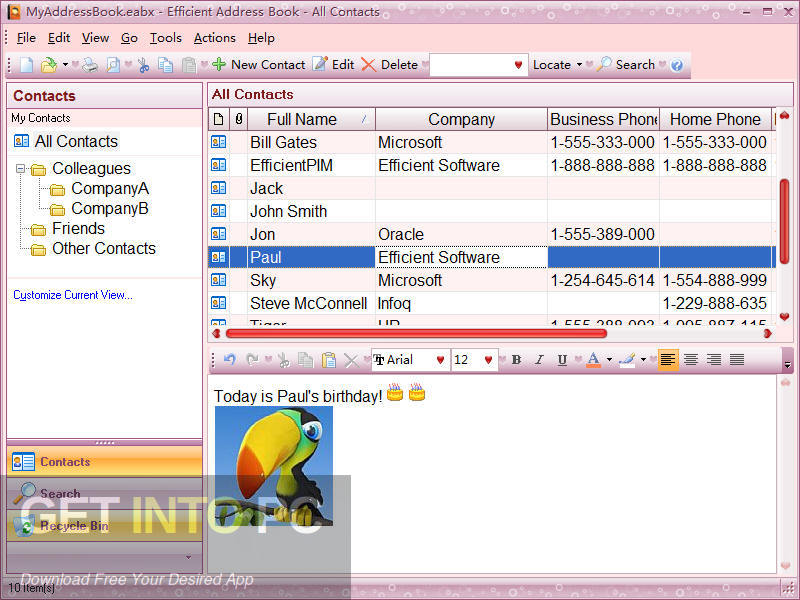
Task: Sort by the Business Phone column header
Action: tap(604, 119)
